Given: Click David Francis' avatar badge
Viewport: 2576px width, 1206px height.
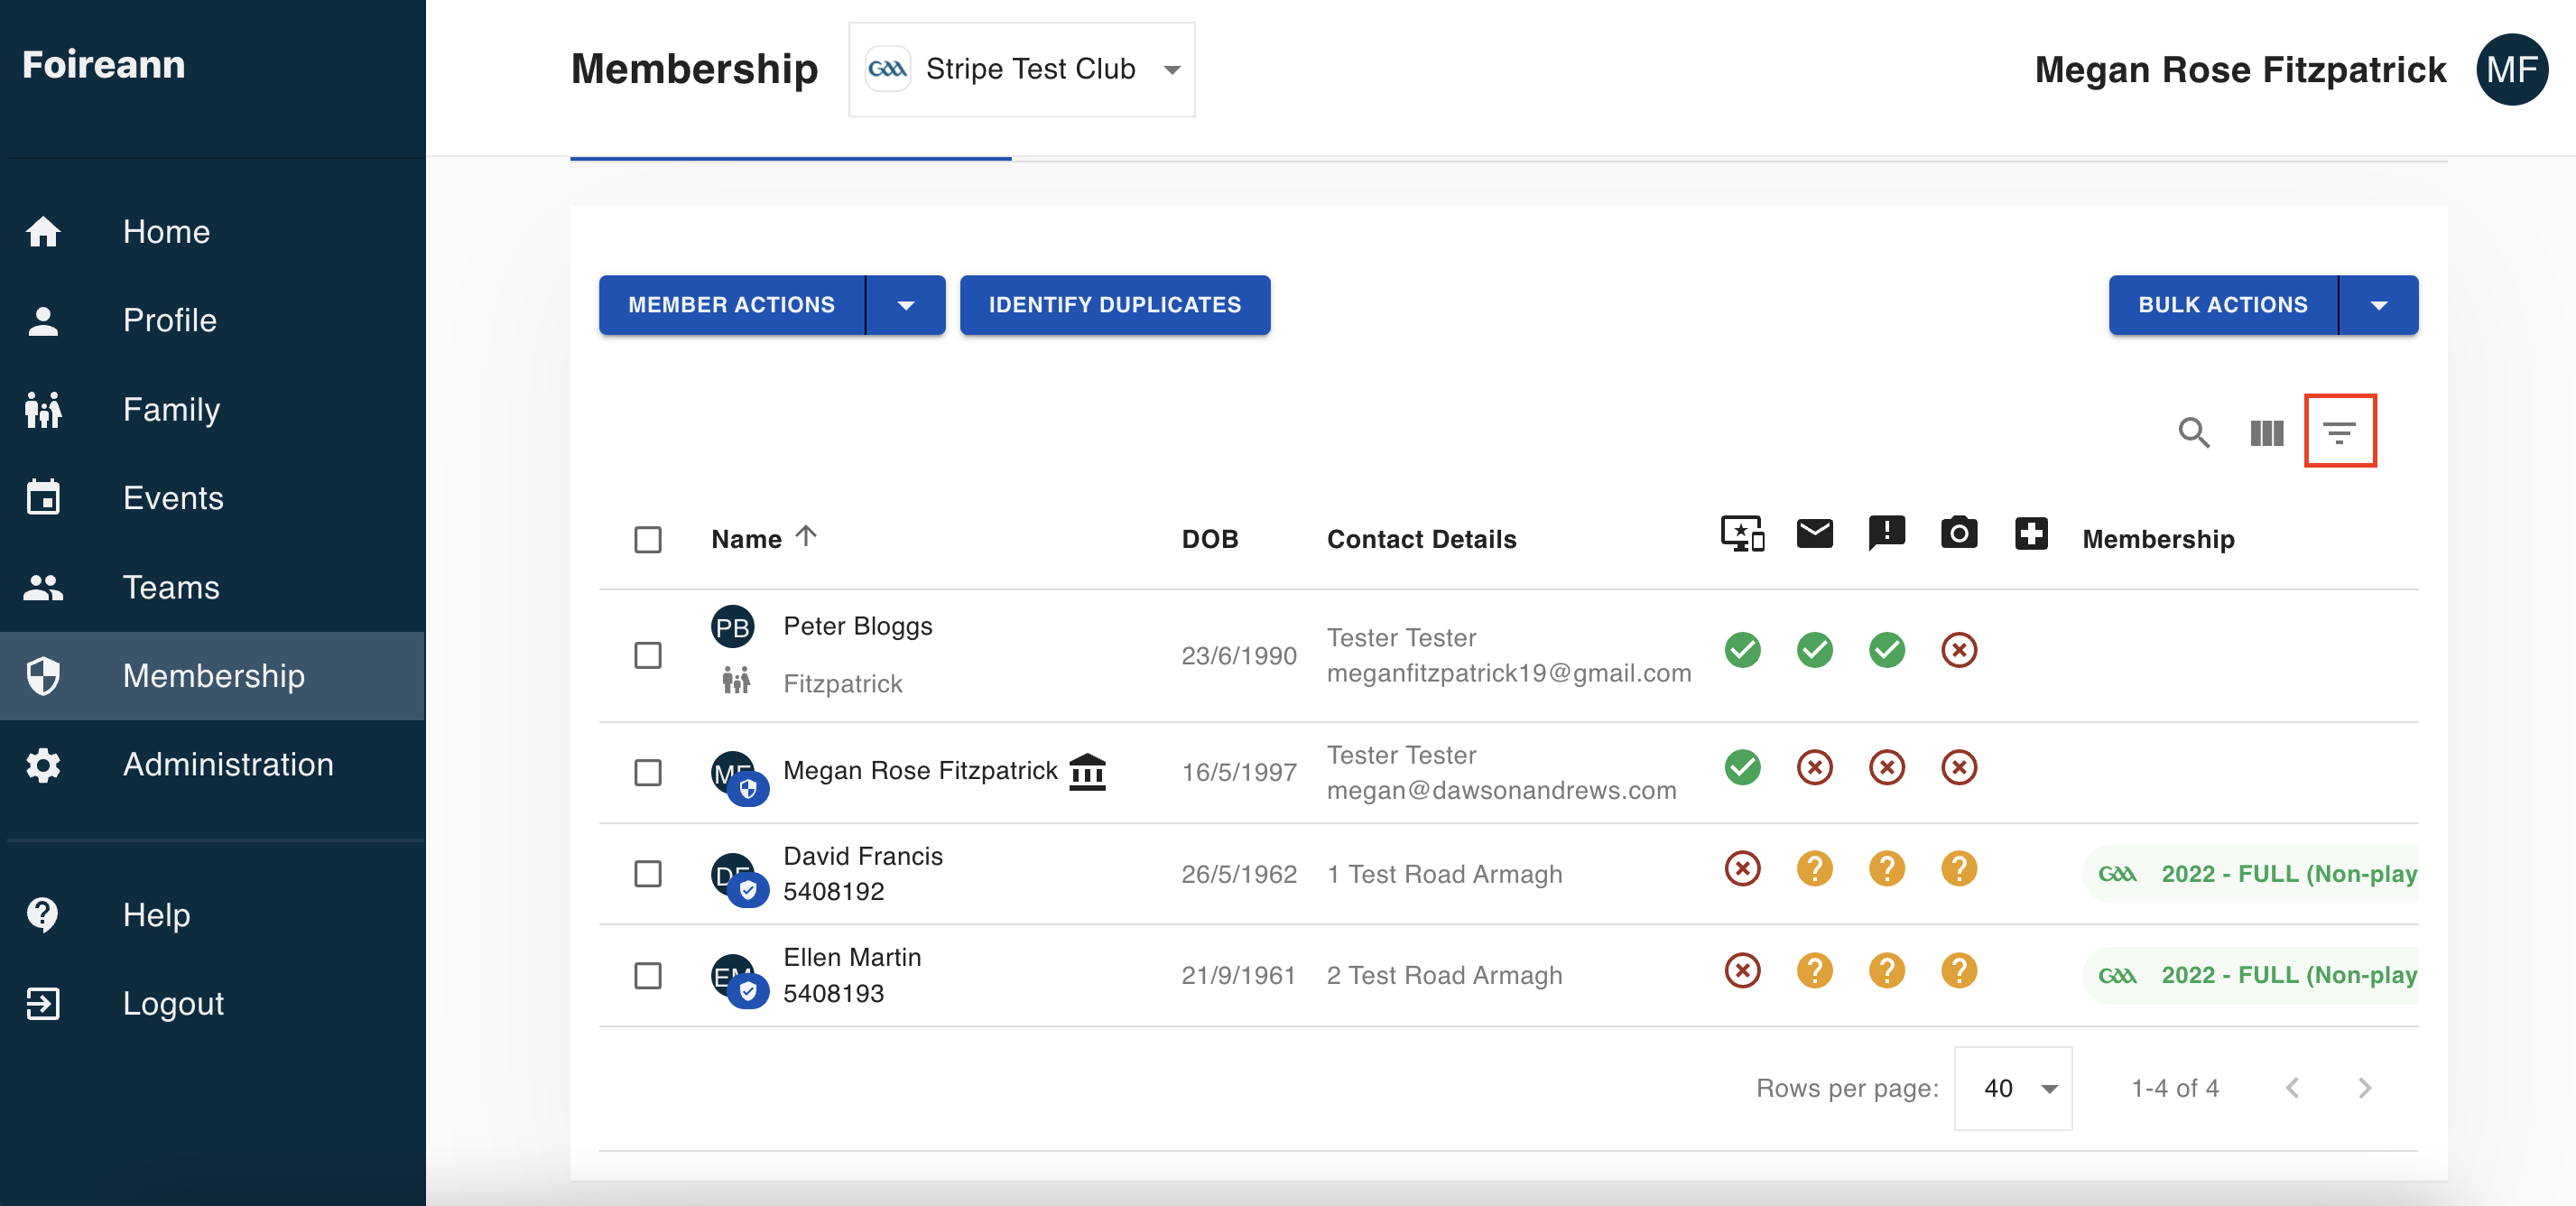Looking at the screenshot, I should 748,889.
